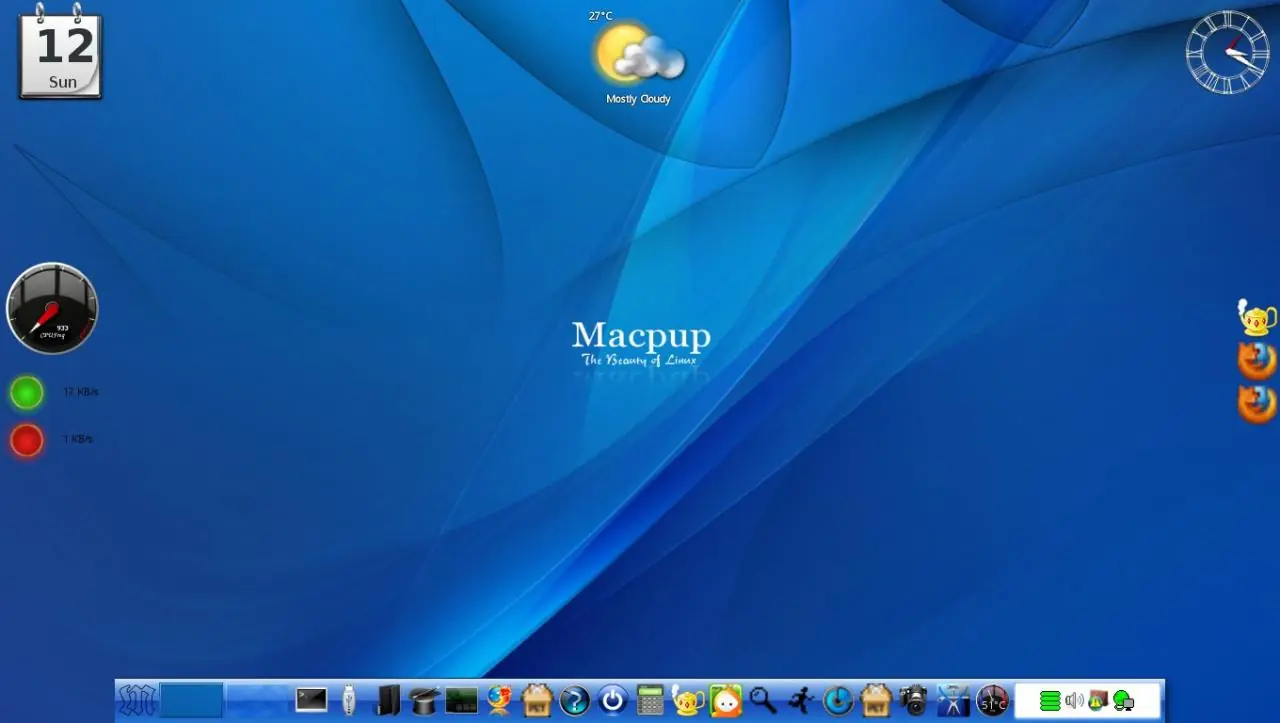Viewport: 1280px width, 723px height.
Task: Open the USB drive icon
Action: coord(349,700)
